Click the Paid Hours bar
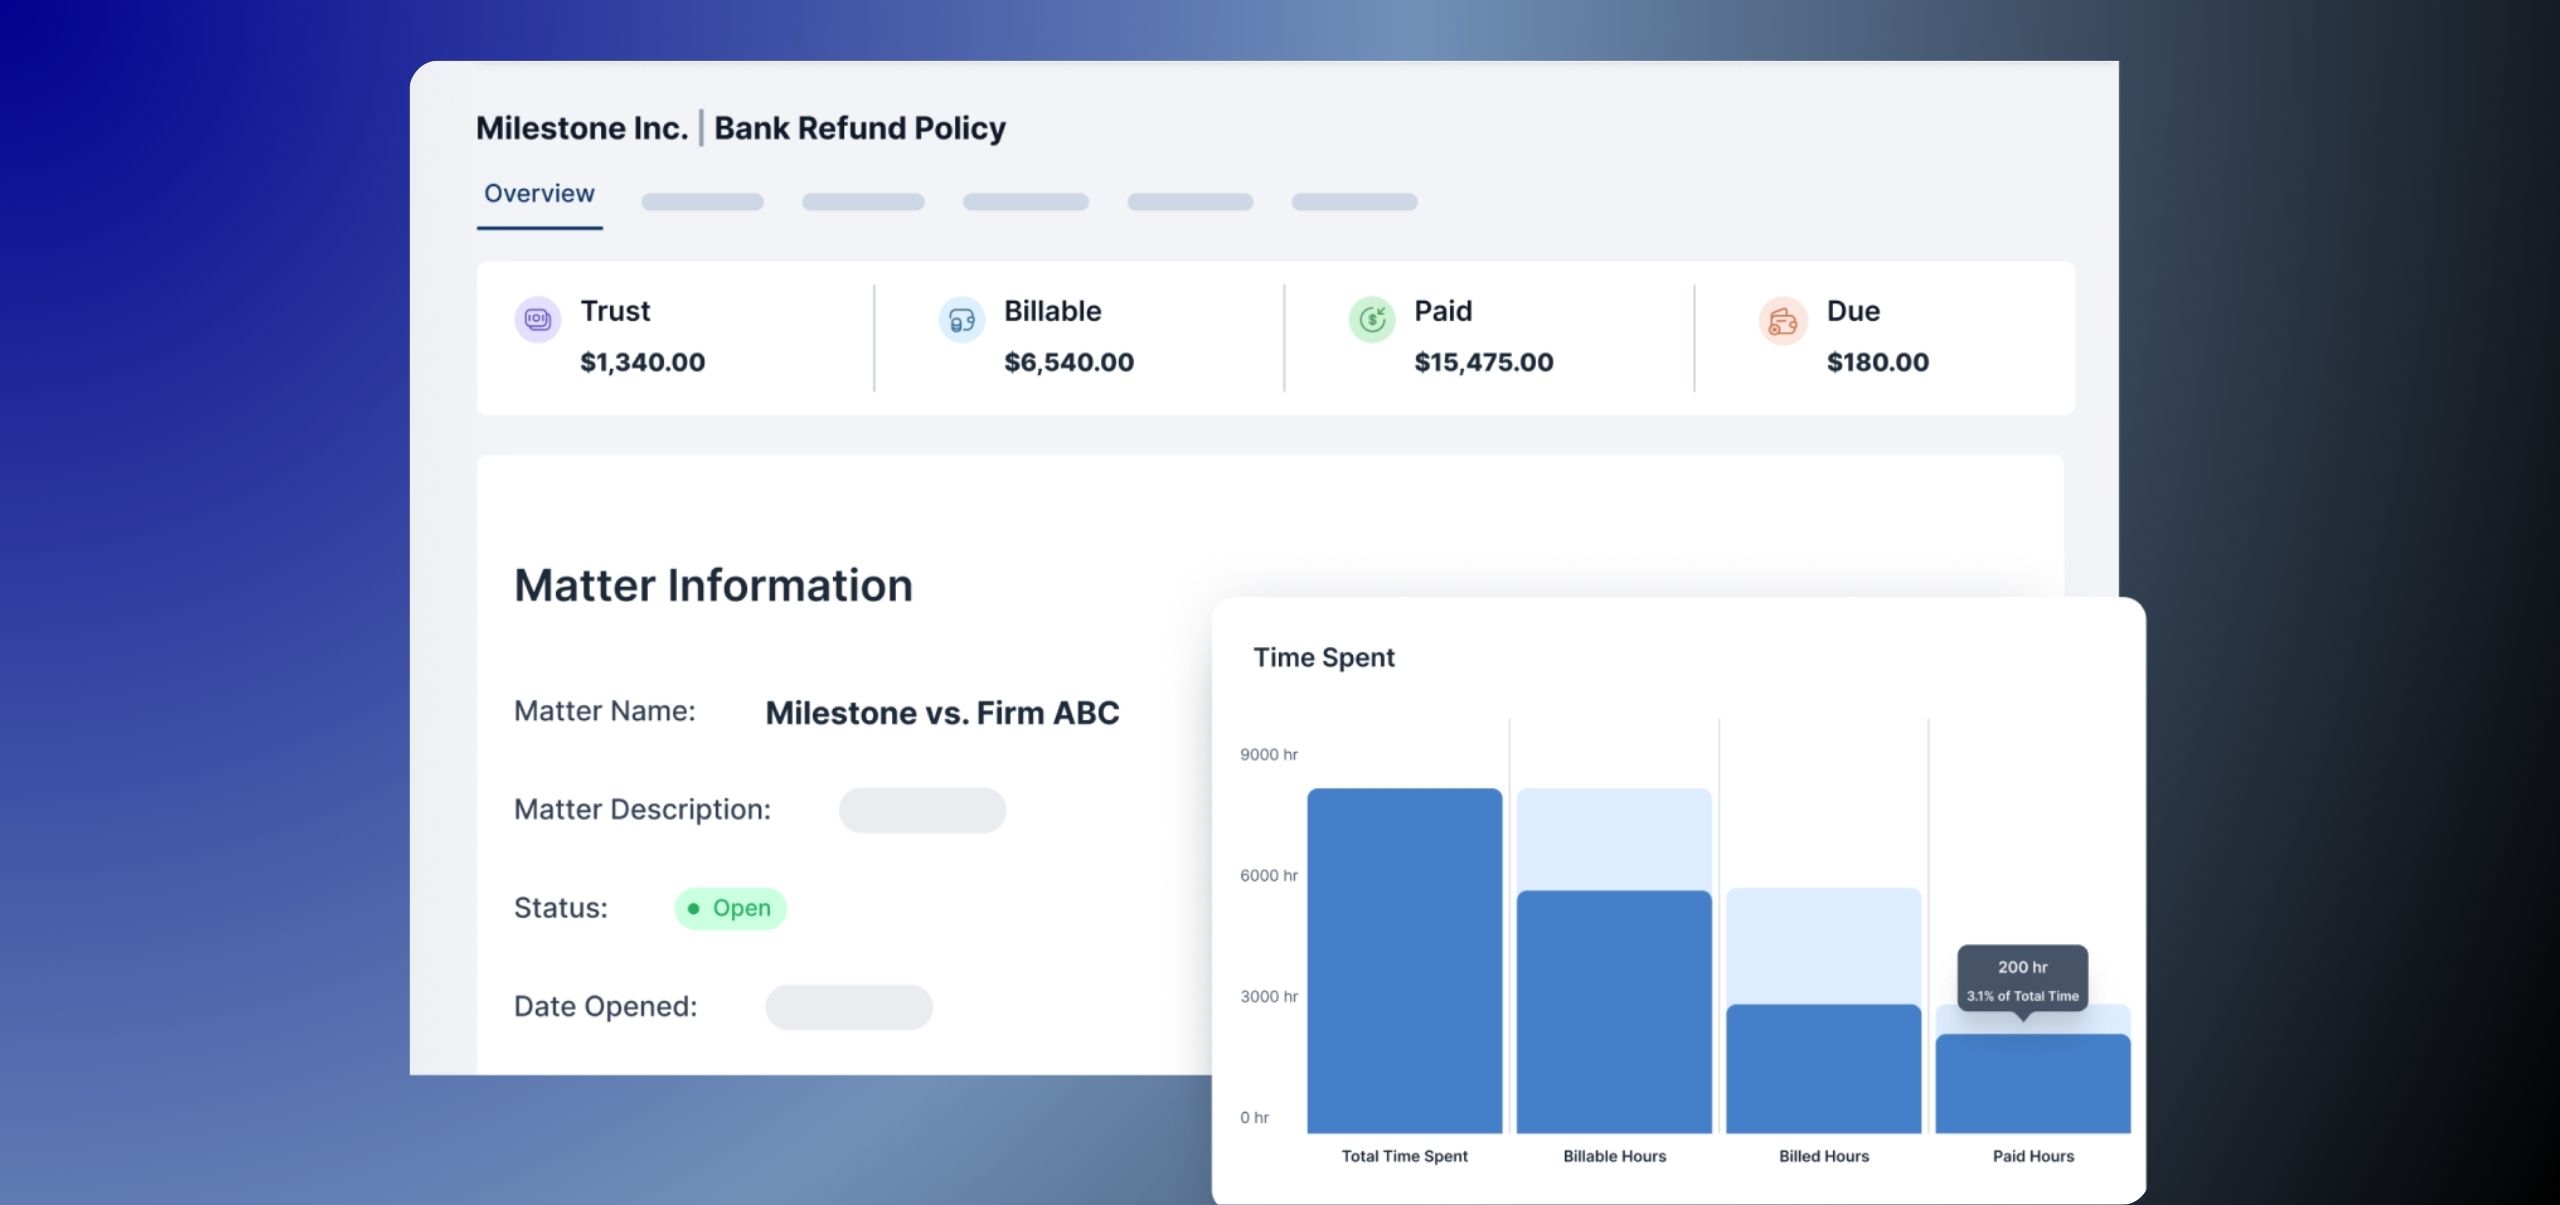2560x1205 pixels. click(x=2032, y=1085)
